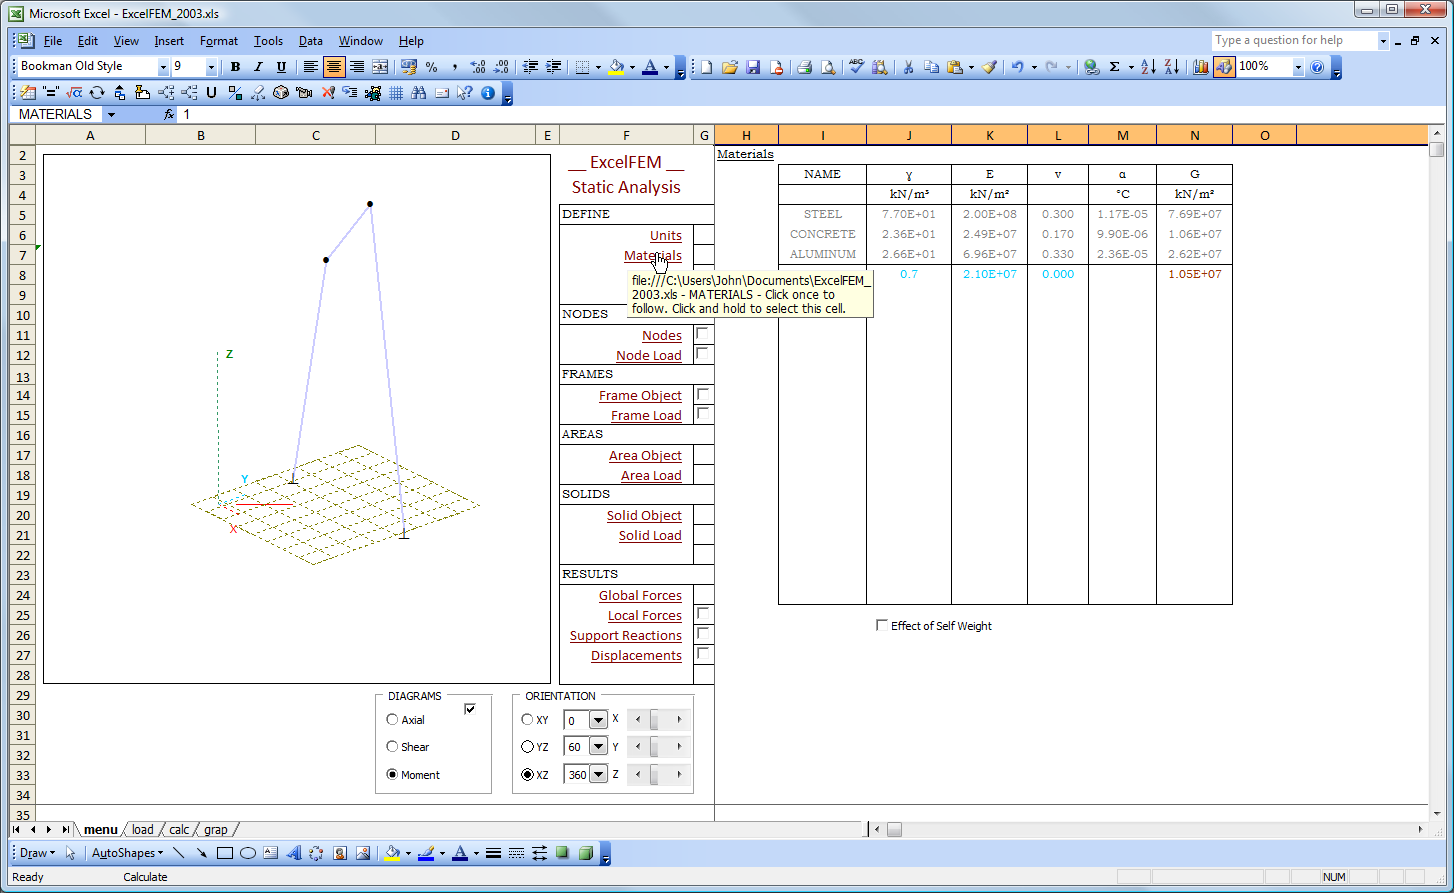Screen dimensions: 1454x893
Task: Open the Data menu
Action: tap(311, 41)
